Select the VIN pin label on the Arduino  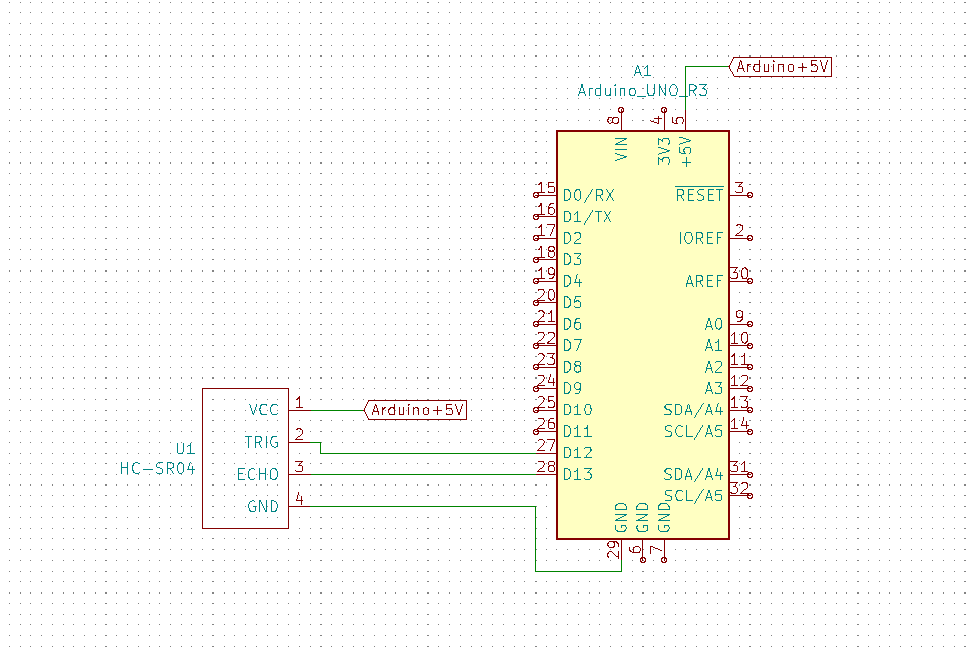pos(622,149)
